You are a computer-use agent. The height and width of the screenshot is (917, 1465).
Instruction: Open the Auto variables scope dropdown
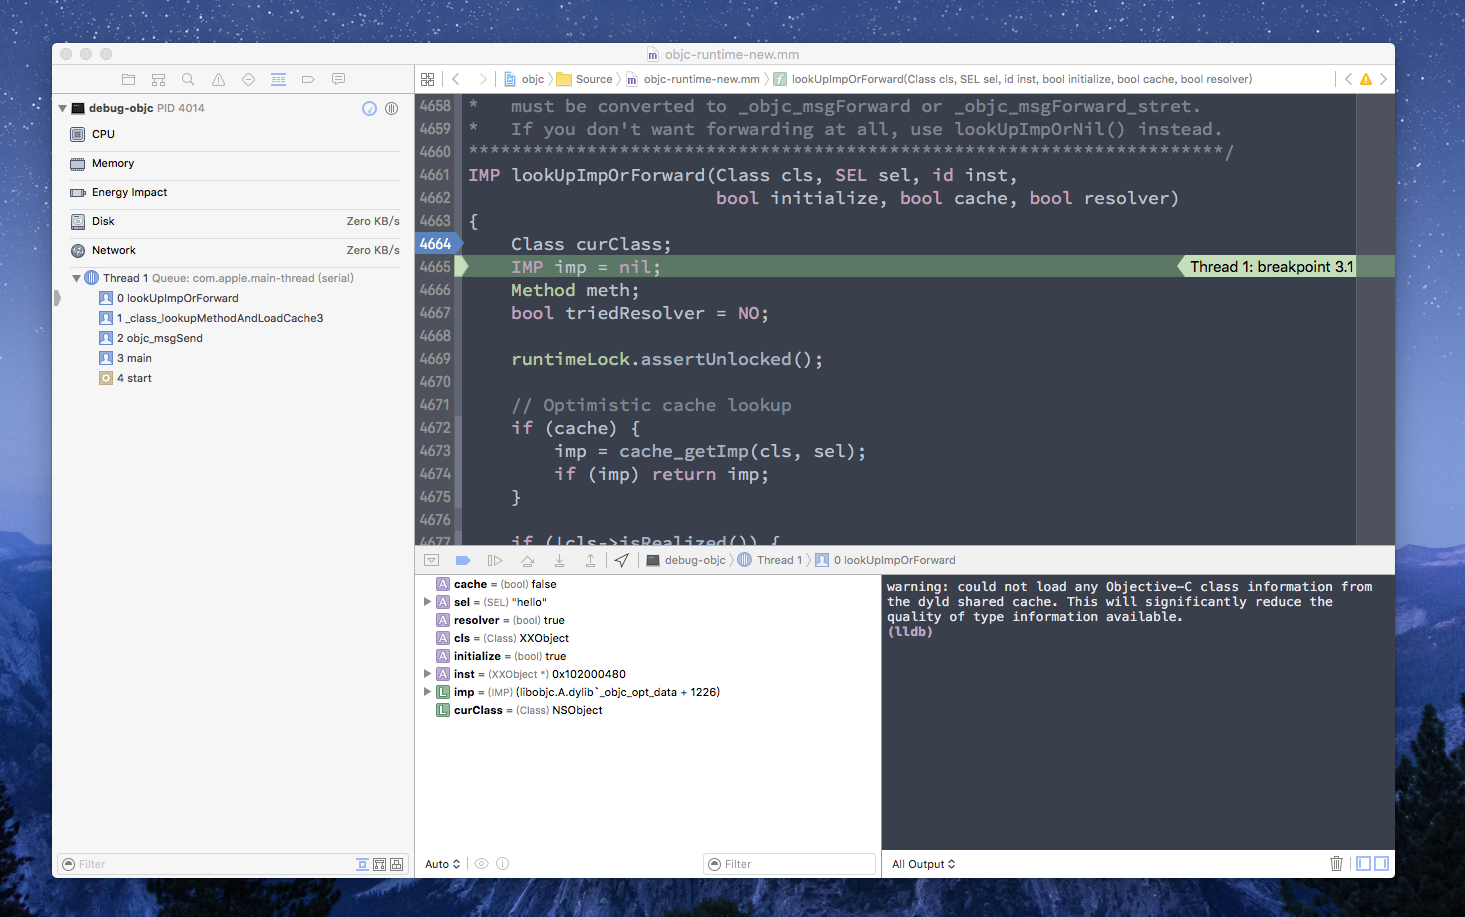point(442,864)
